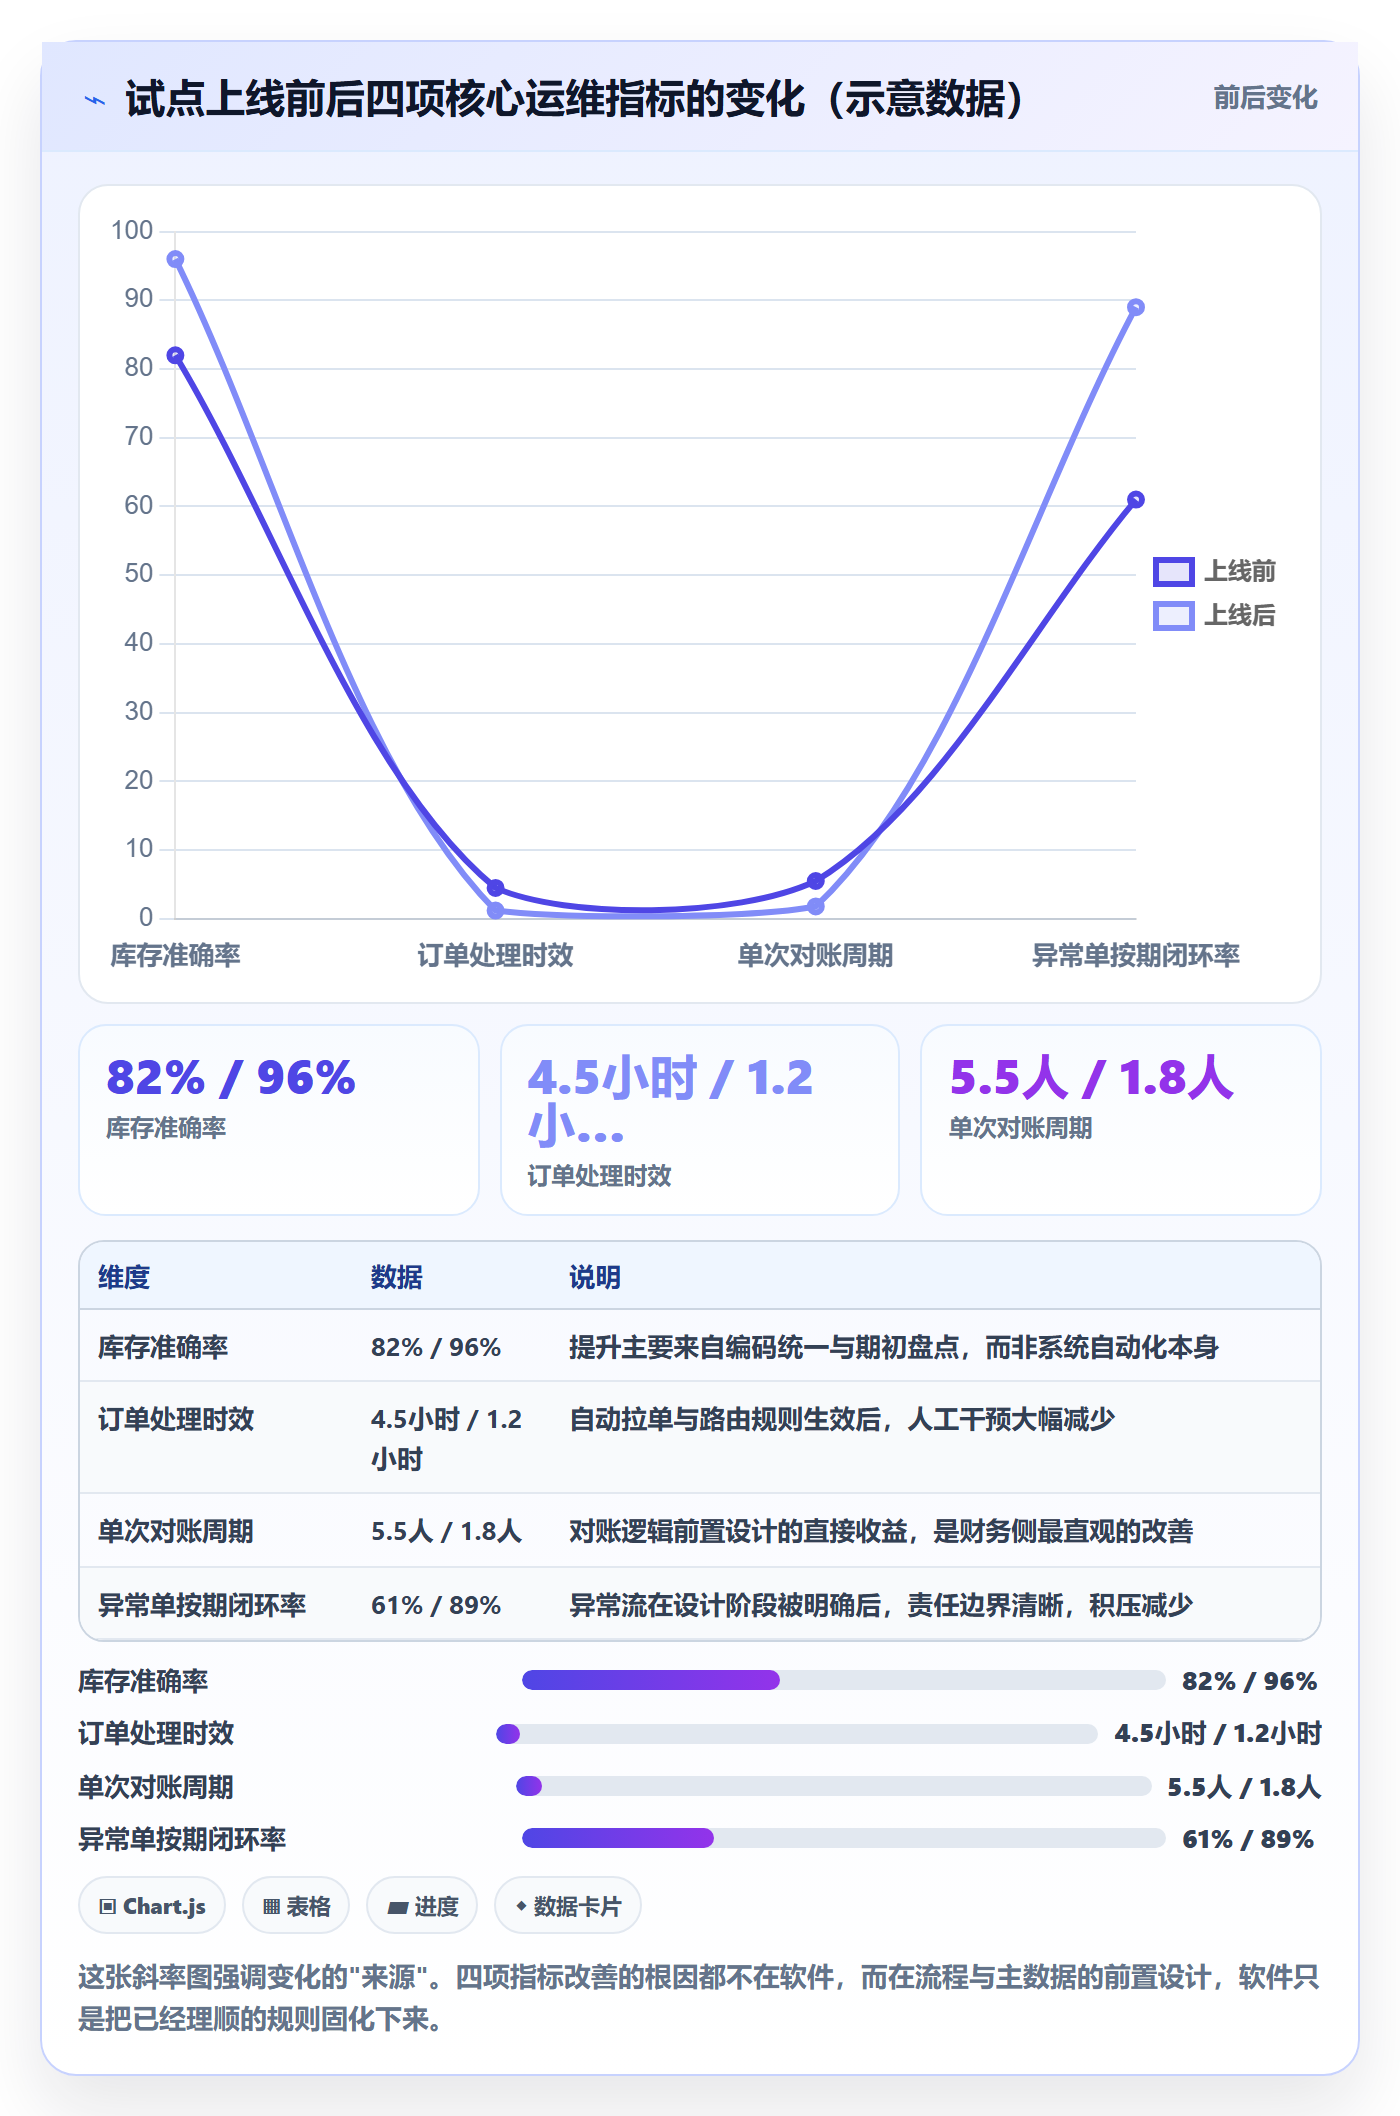Click the 表格 tag
Image resolution: width=1400 pixels, height=2116 pixels.
[296, 1906]
